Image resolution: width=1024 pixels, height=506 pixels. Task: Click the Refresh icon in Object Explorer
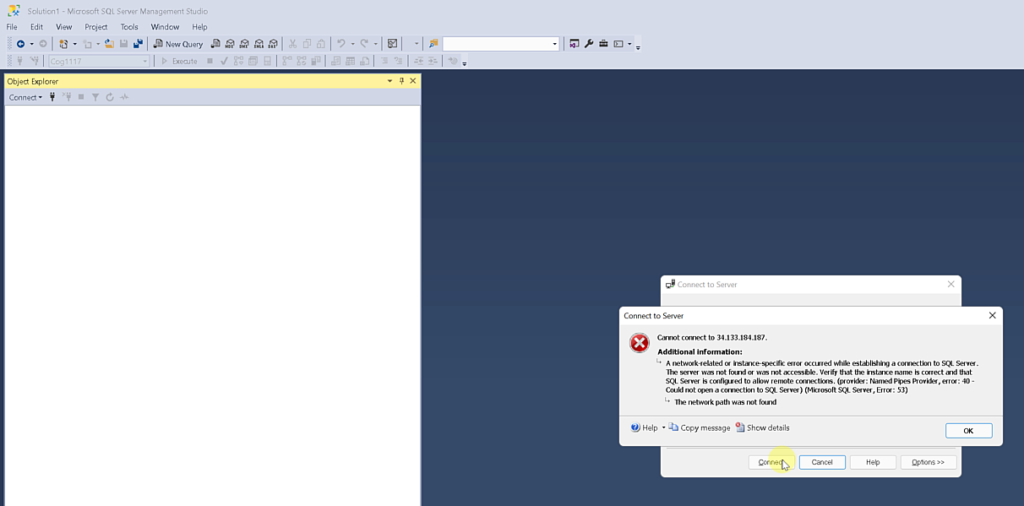[x=110, y=97]
